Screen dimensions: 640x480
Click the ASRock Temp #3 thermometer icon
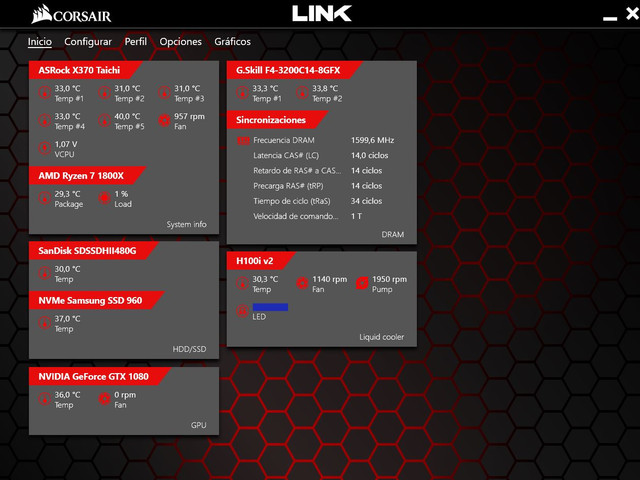pyautogui.click(x=164, y=93)
